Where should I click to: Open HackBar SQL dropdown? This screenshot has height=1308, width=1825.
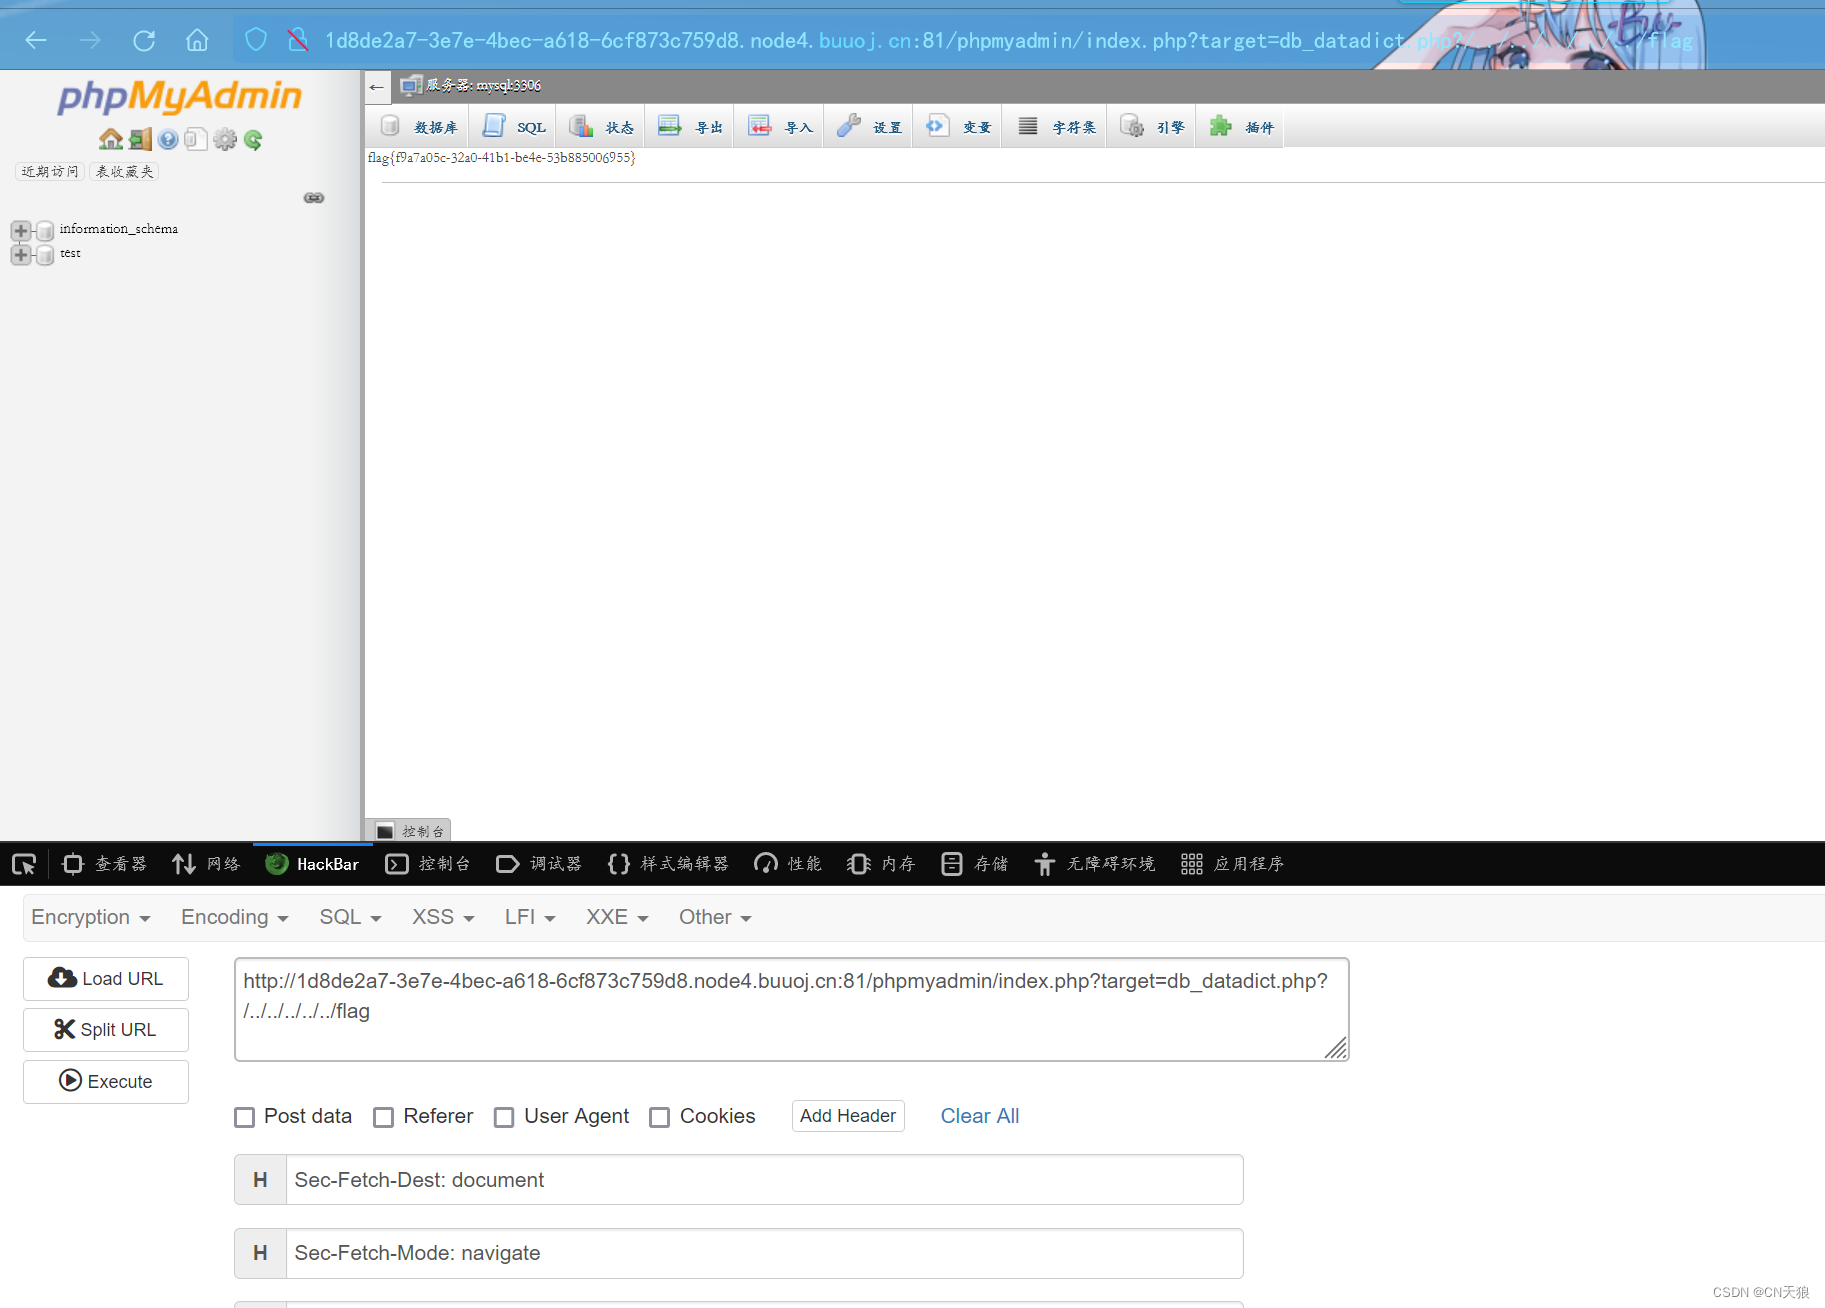(350, 917)
